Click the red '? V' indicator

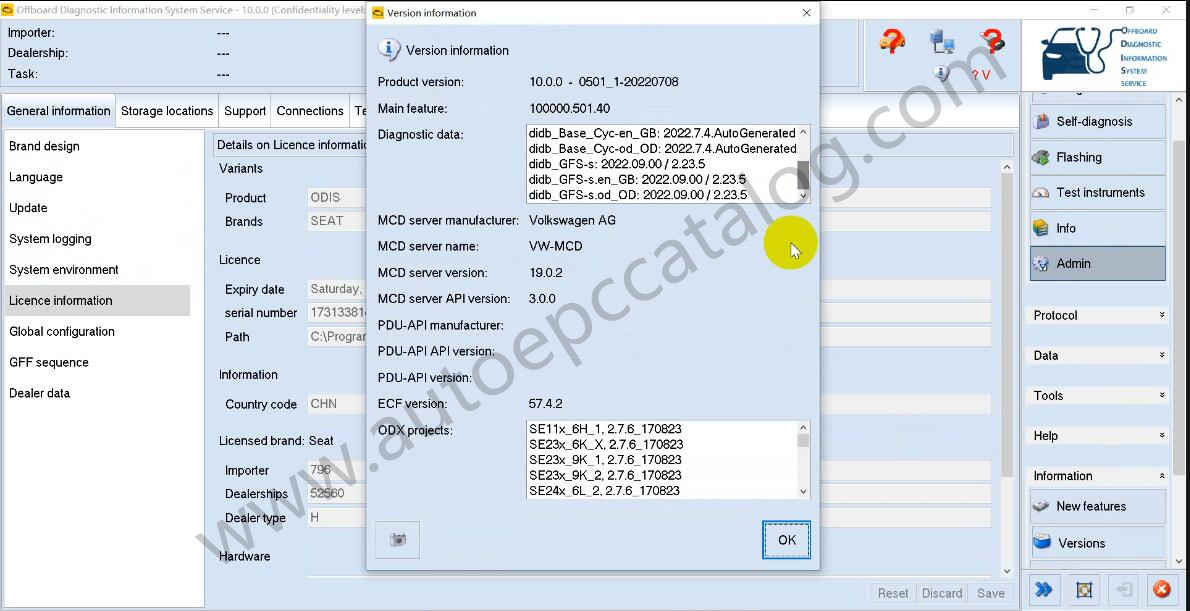(x=981, y=75)
